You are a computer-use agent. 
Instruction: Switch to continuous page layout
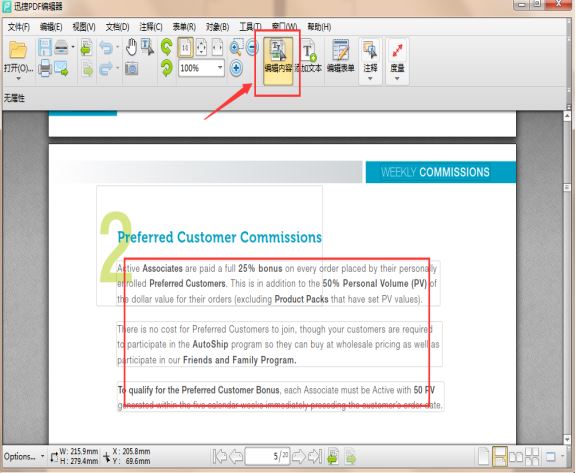click(500, 456)
